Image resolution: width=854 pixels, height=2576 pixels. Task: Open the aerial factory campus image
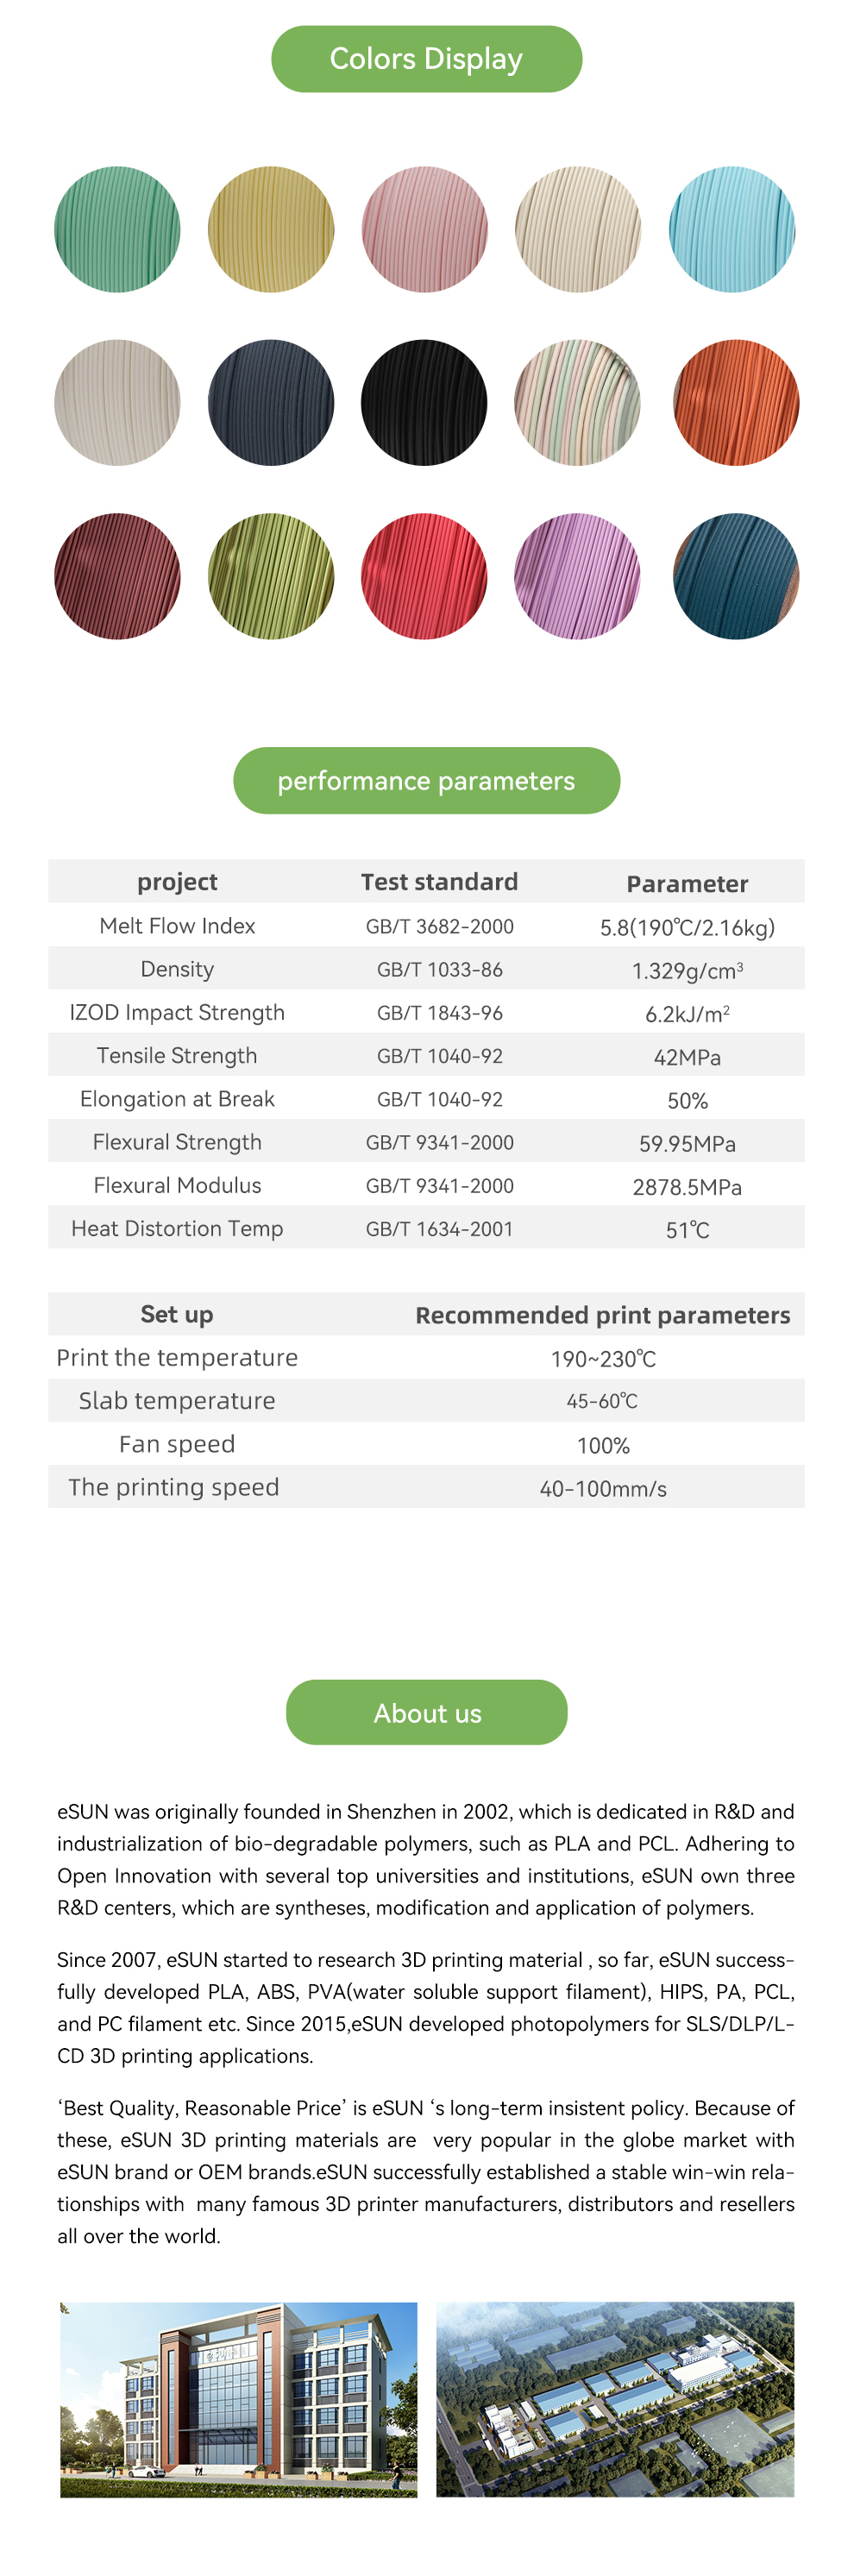click(615, 2399)
